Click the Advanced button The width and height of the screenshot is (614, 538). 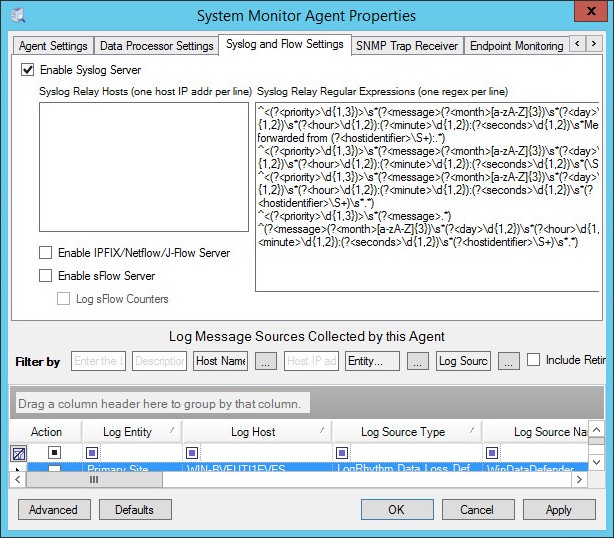53,510
